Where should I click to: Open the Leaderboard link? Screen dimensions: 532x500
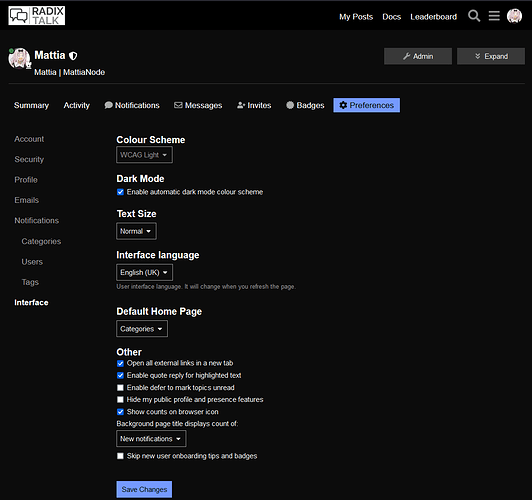click(433, 17)
